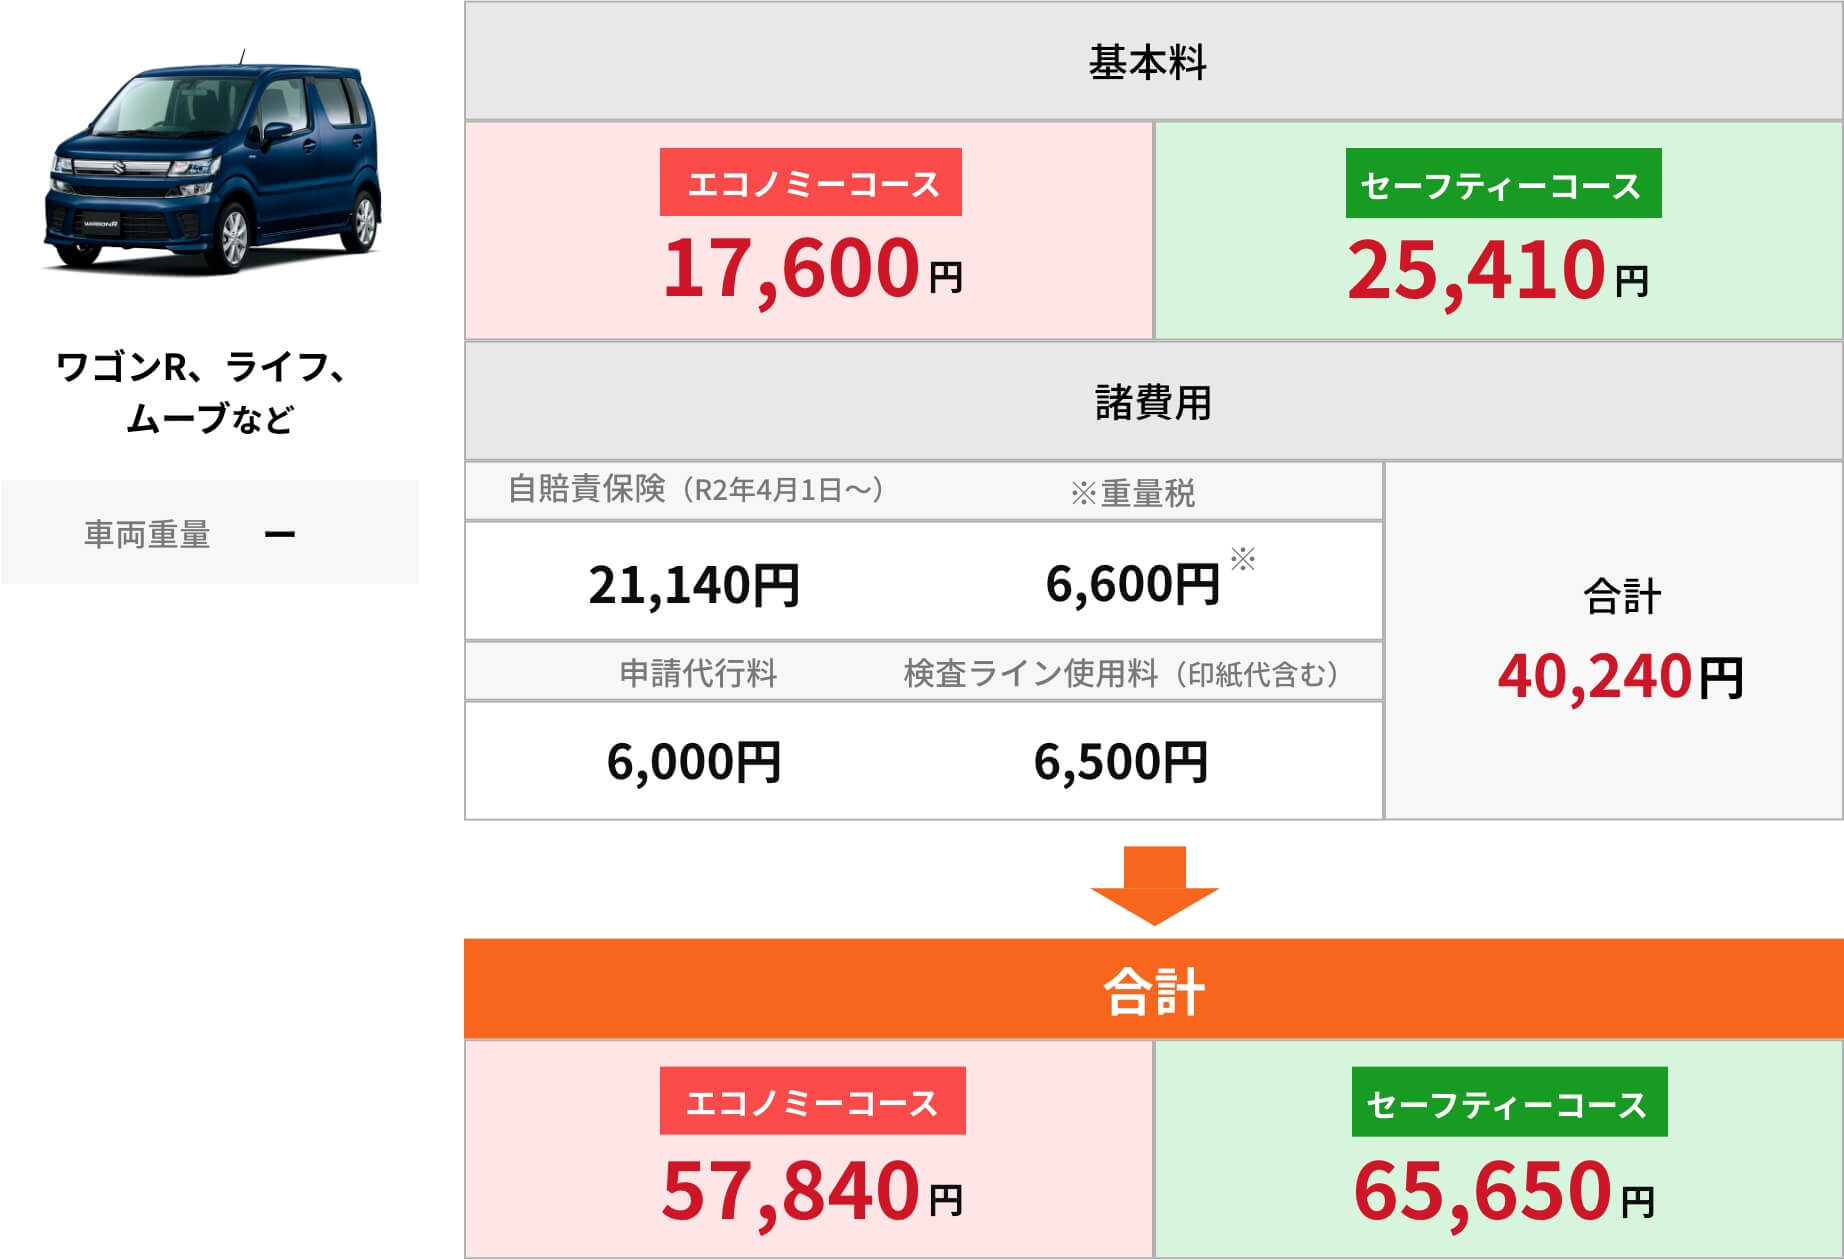
Task: Click the 重量税 amount 6,600円
Action: point(1132,584)
